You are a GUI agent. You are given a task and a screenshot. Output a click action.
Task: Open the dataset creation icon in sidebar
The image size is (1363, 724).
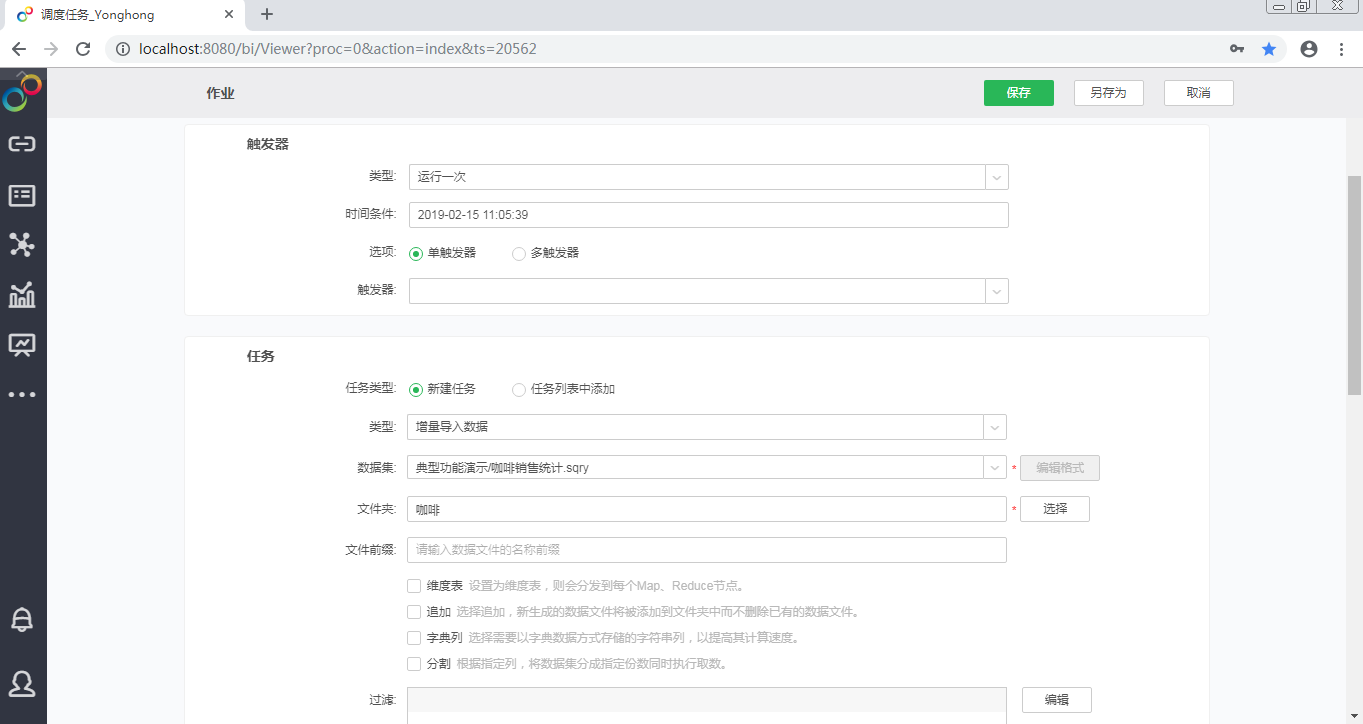click(22, 194)
